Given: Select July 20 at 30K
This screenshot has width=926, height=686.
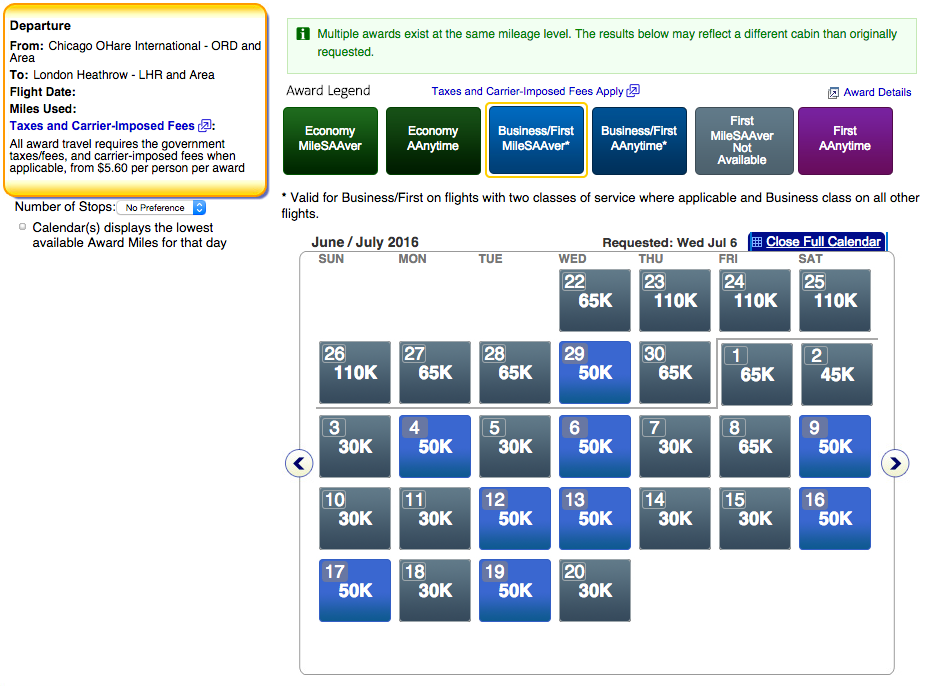Looking at the screenshot, I should 595,590.
